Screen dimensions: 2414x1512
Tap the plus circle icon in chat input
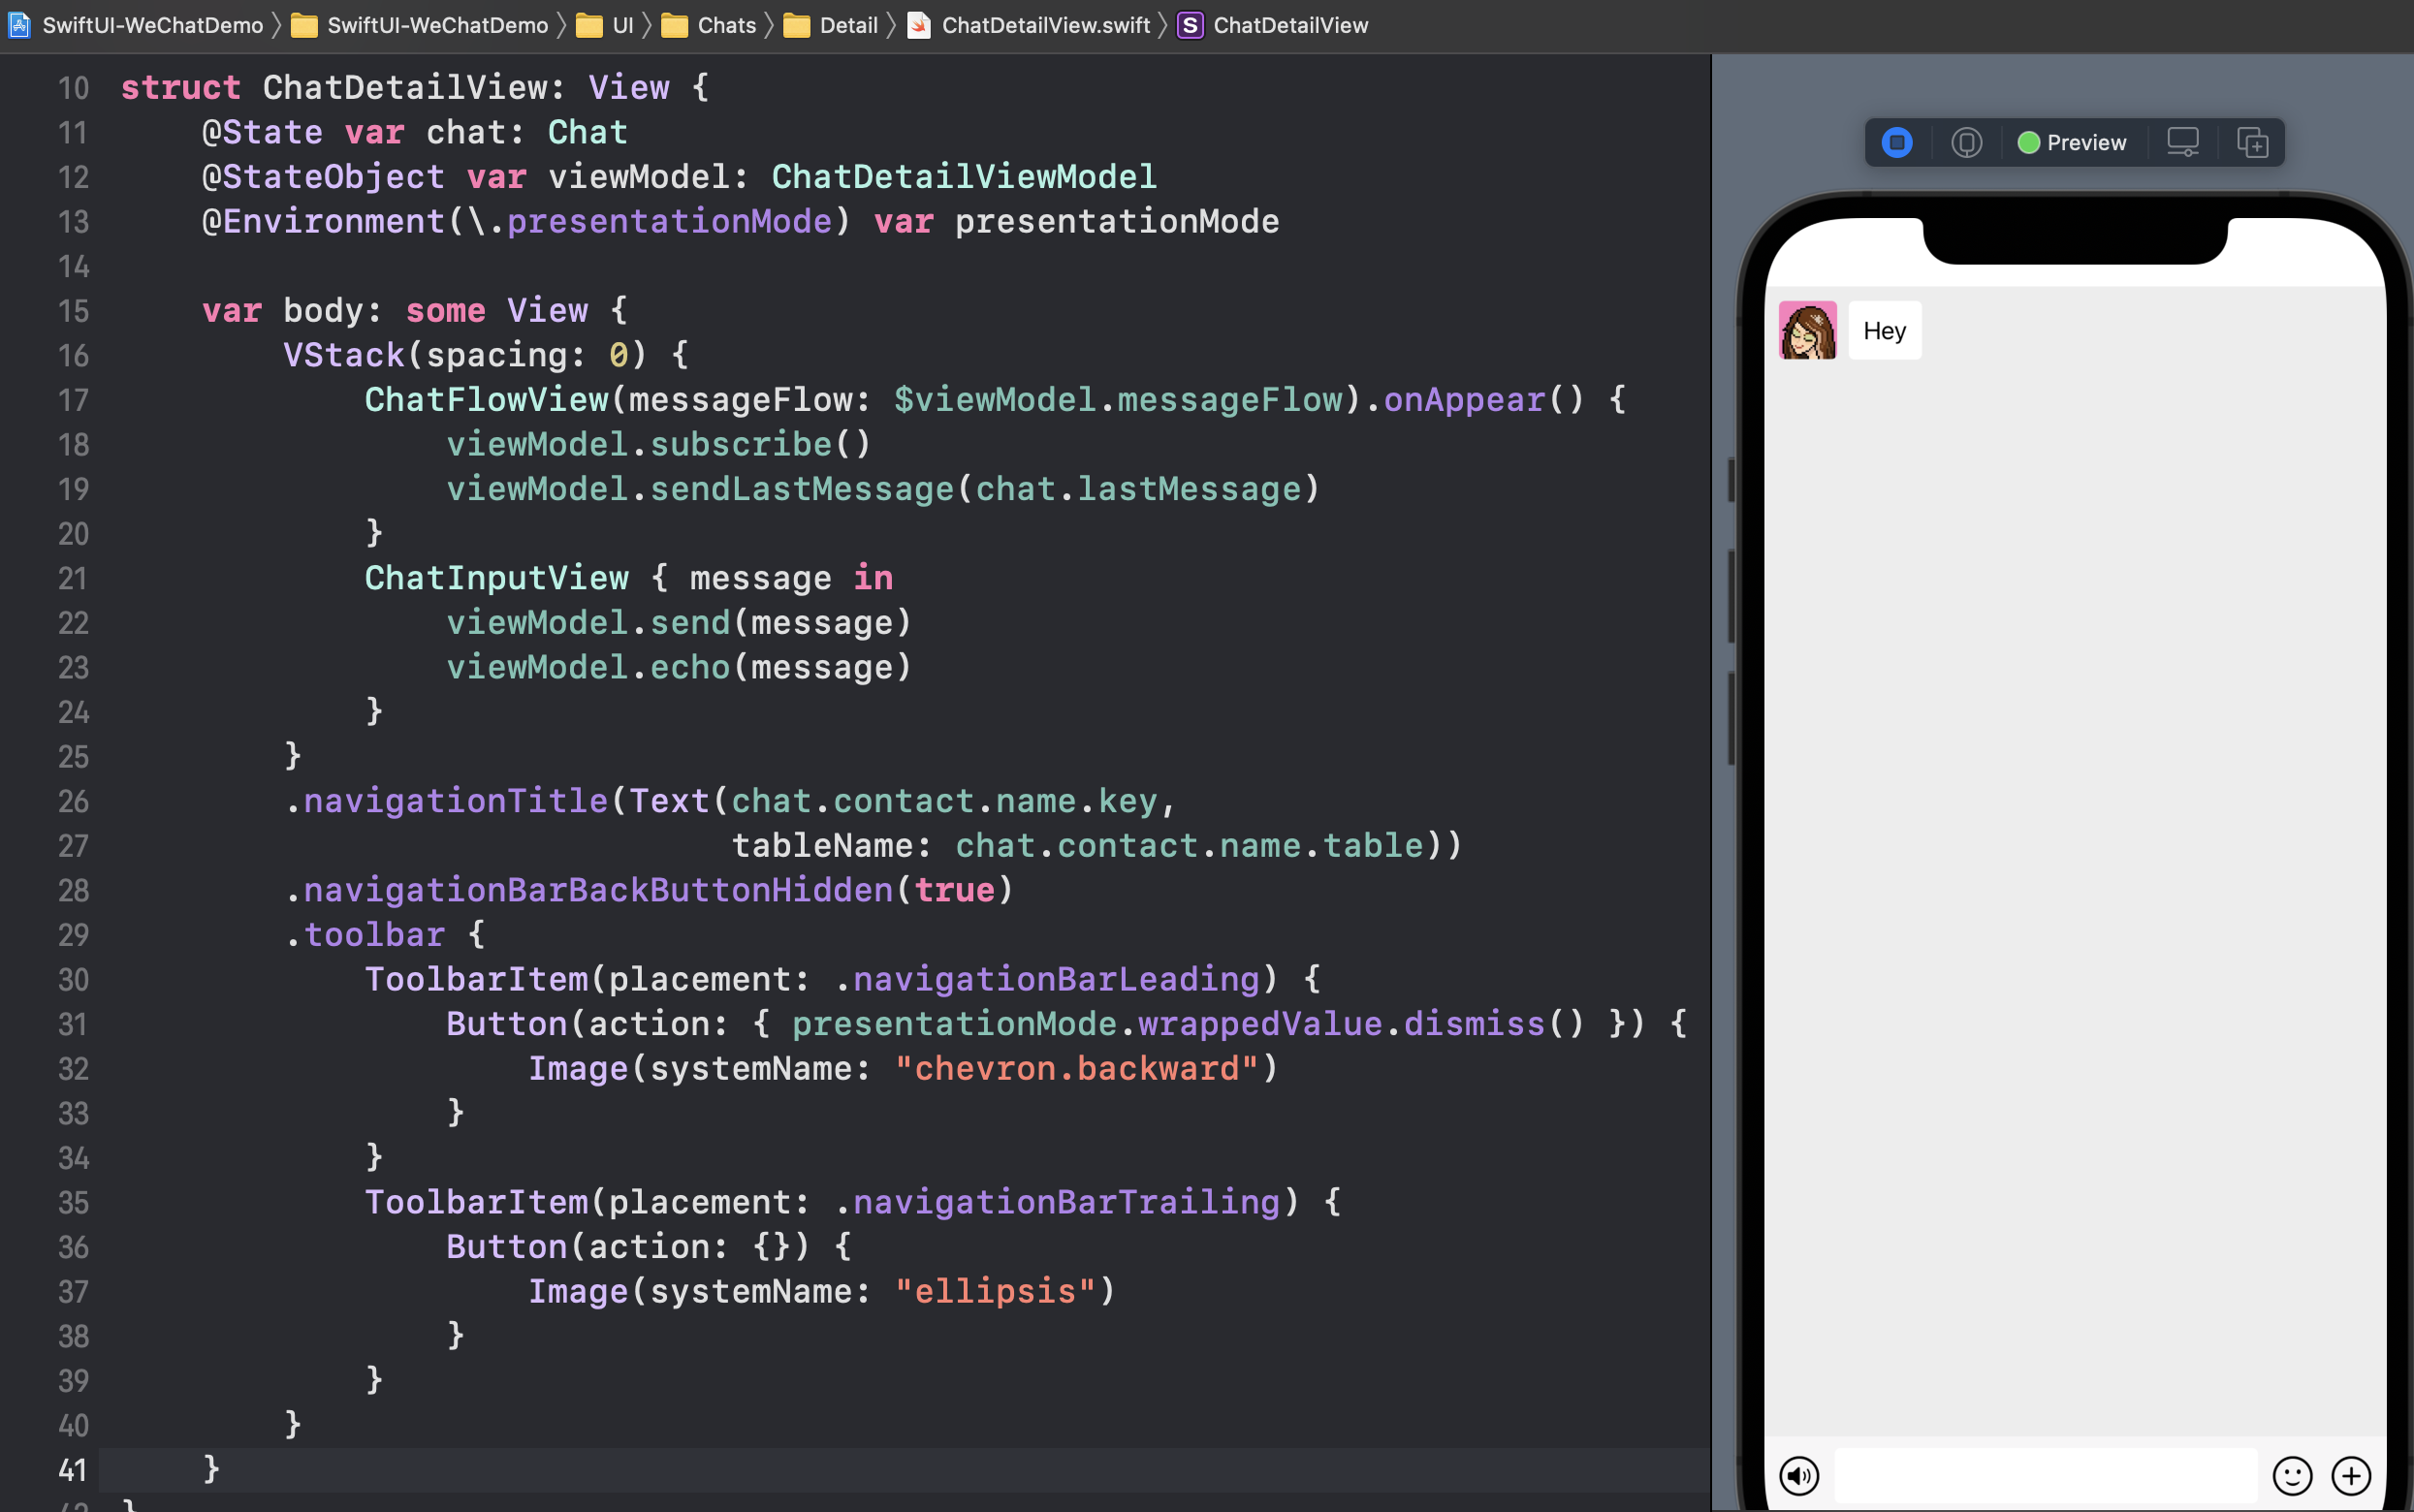click(2351, 1475)
